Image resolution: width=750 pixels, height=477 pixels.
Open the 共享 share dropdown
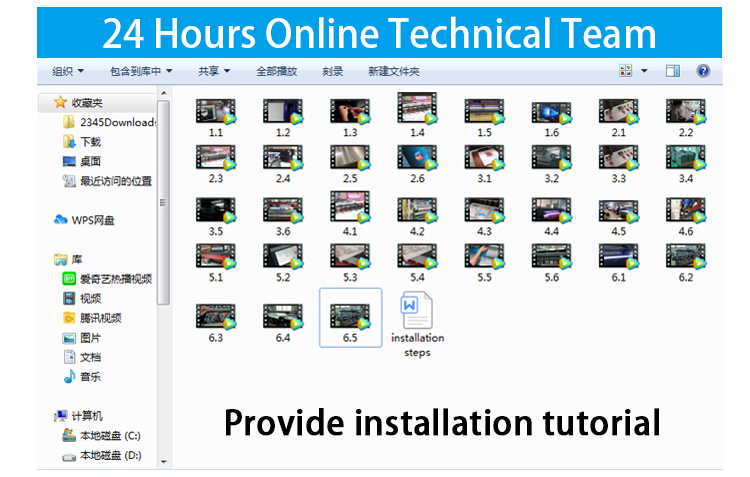[x=214, y=71]
